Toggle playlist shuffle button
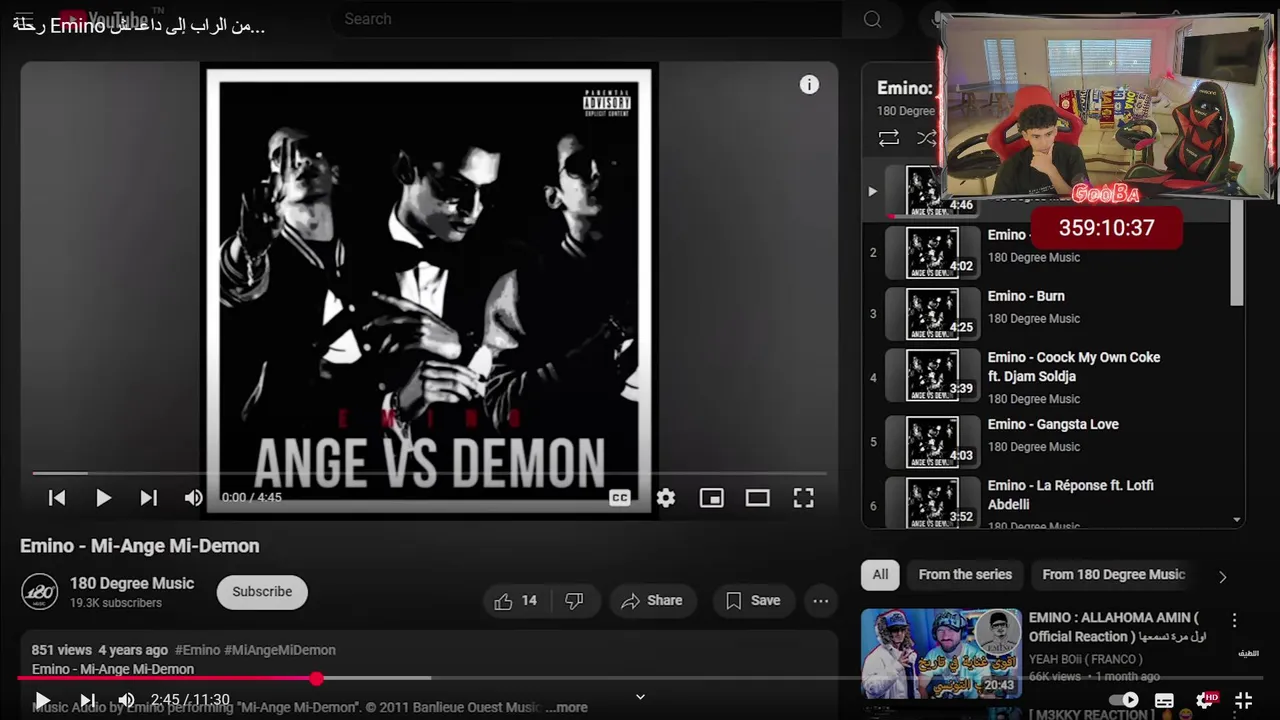 tap(926, 138)
